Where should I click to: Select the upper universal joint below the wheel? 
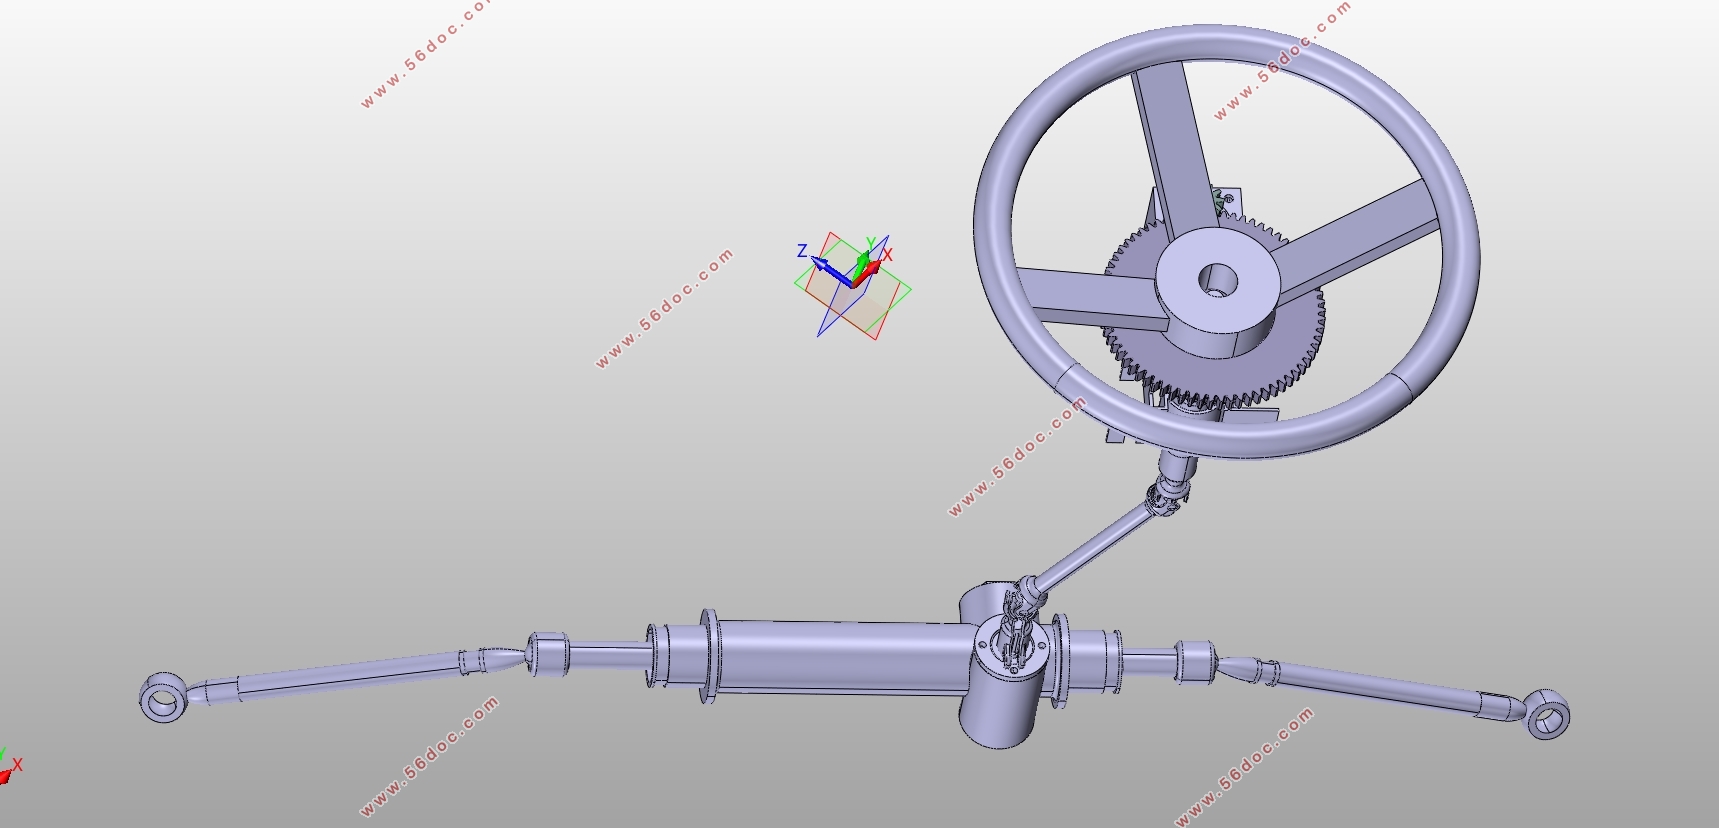tap(1167, 495)
